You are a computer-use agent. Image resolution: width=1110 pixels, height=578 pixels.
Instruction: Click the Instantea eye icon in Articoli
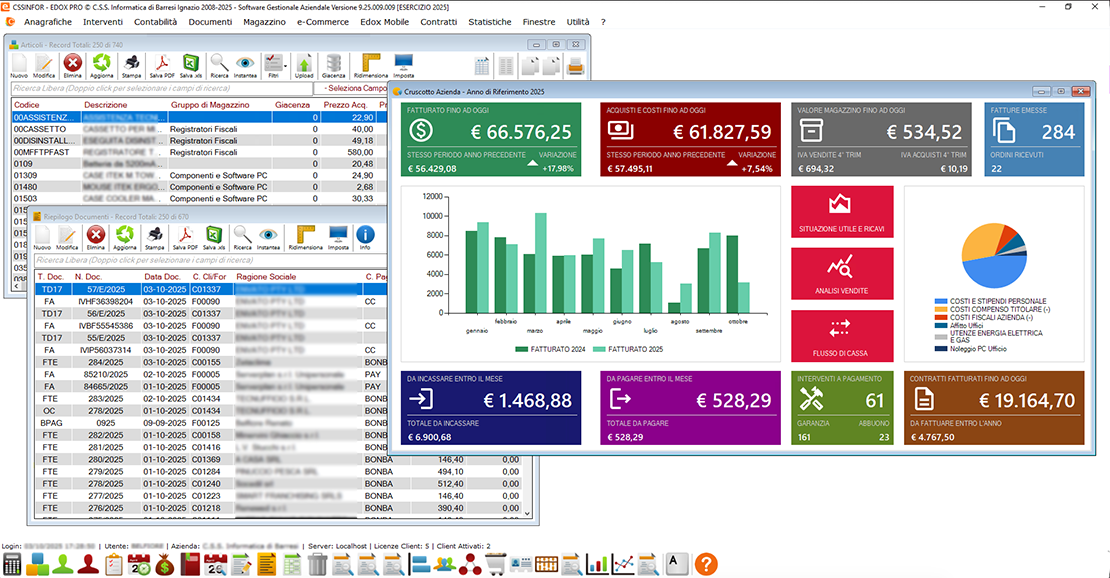pos(246,66)
